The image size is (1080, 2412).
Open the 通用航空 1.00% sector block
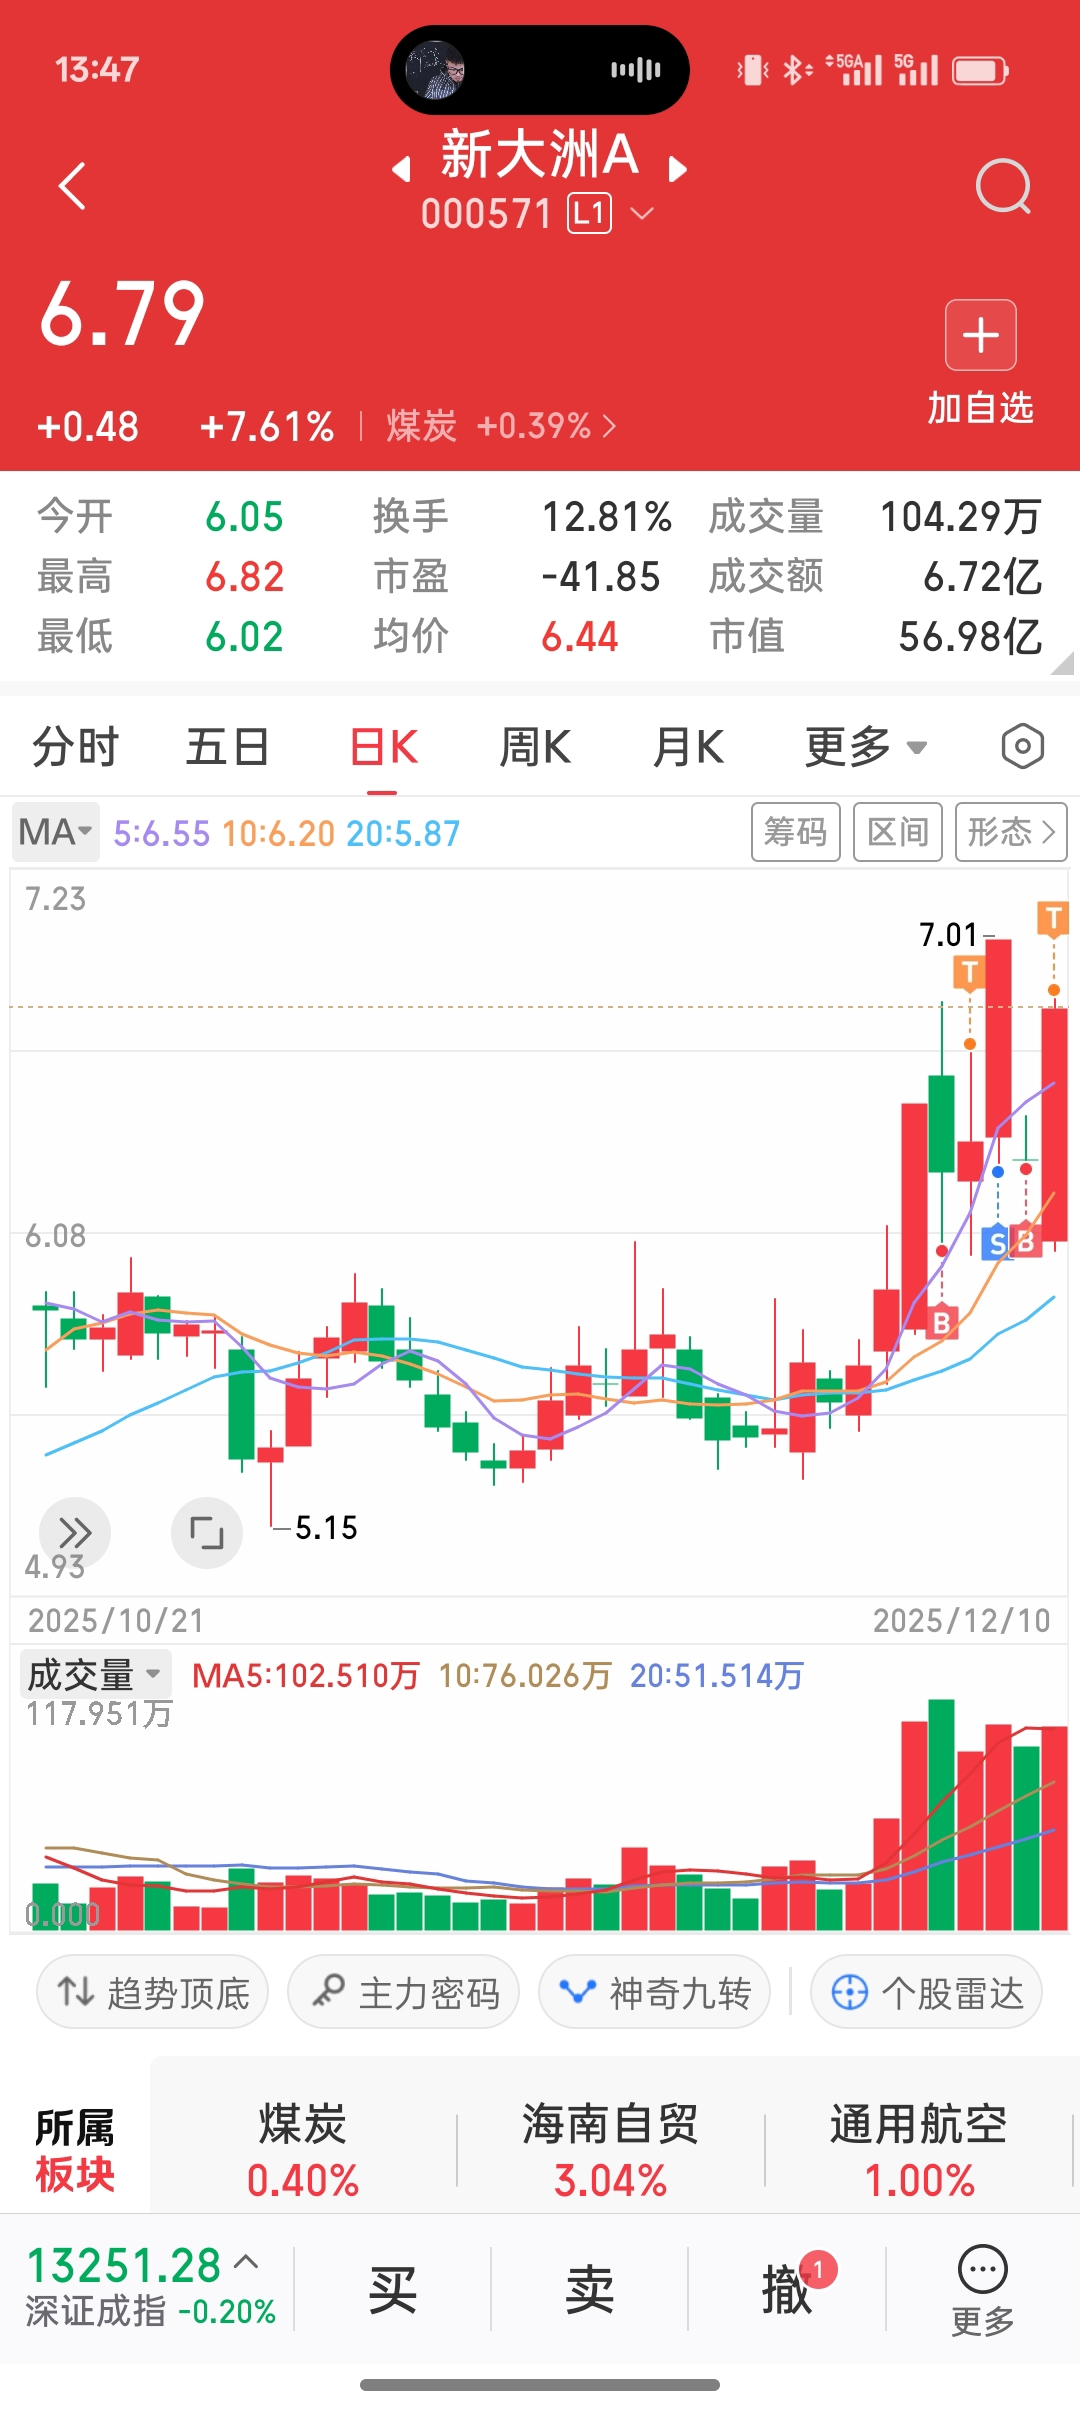918,2150
